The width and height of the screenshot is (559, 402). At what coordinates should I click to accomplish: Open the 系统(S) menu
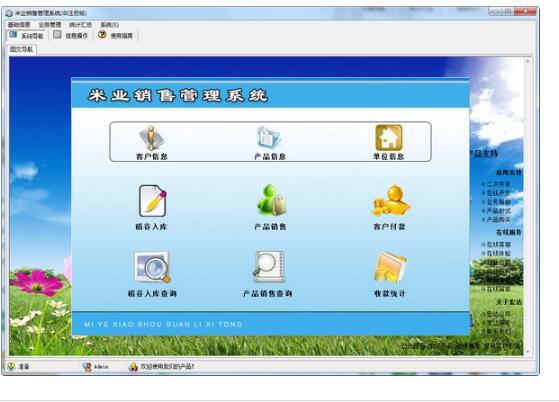click(x=110, y=25)
